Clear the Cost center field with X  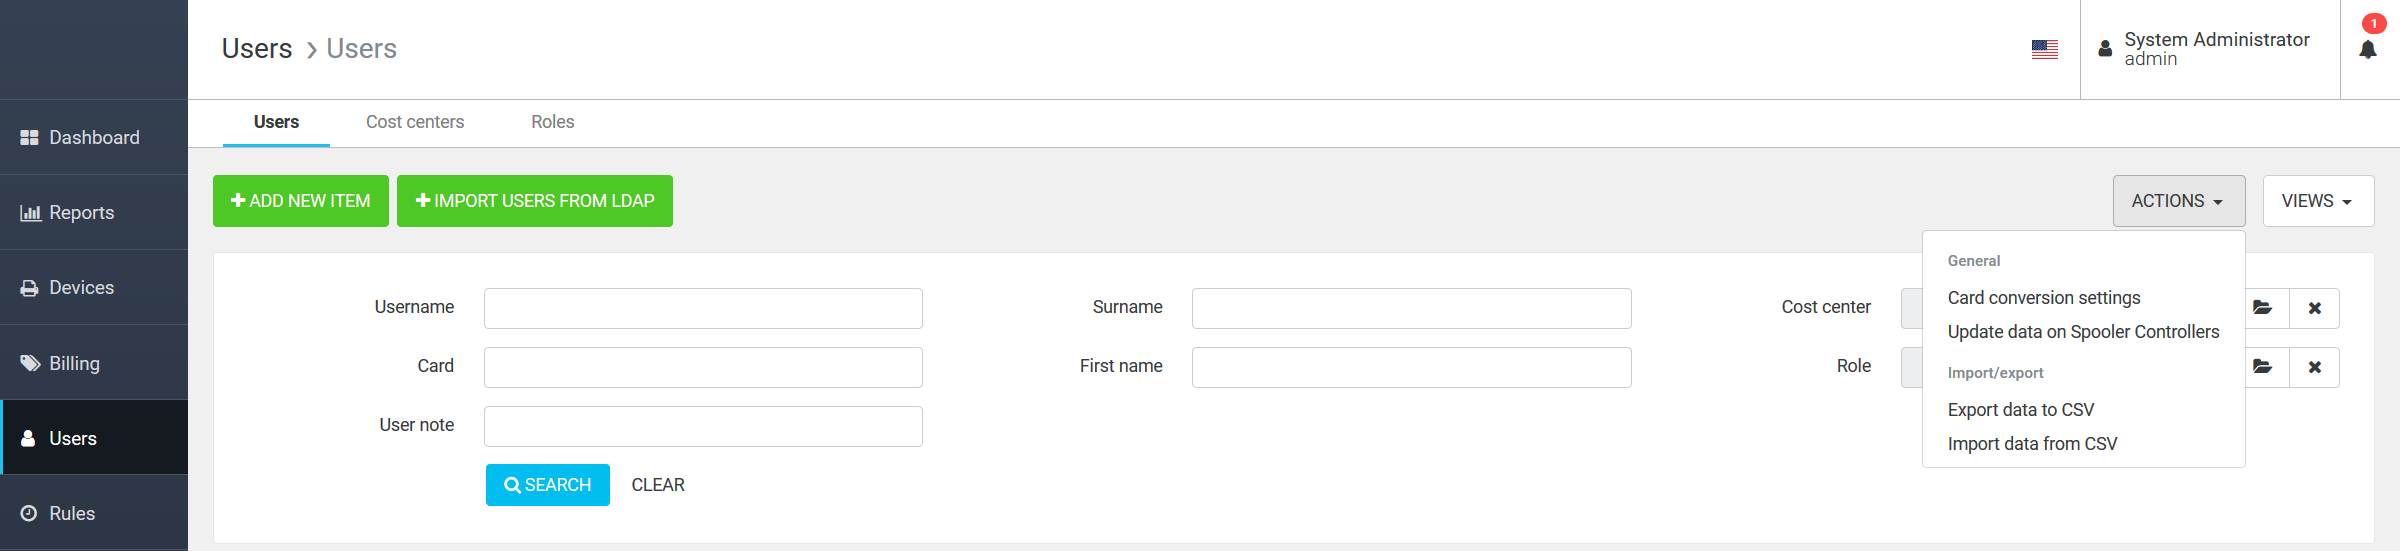tap(2314, 308)
